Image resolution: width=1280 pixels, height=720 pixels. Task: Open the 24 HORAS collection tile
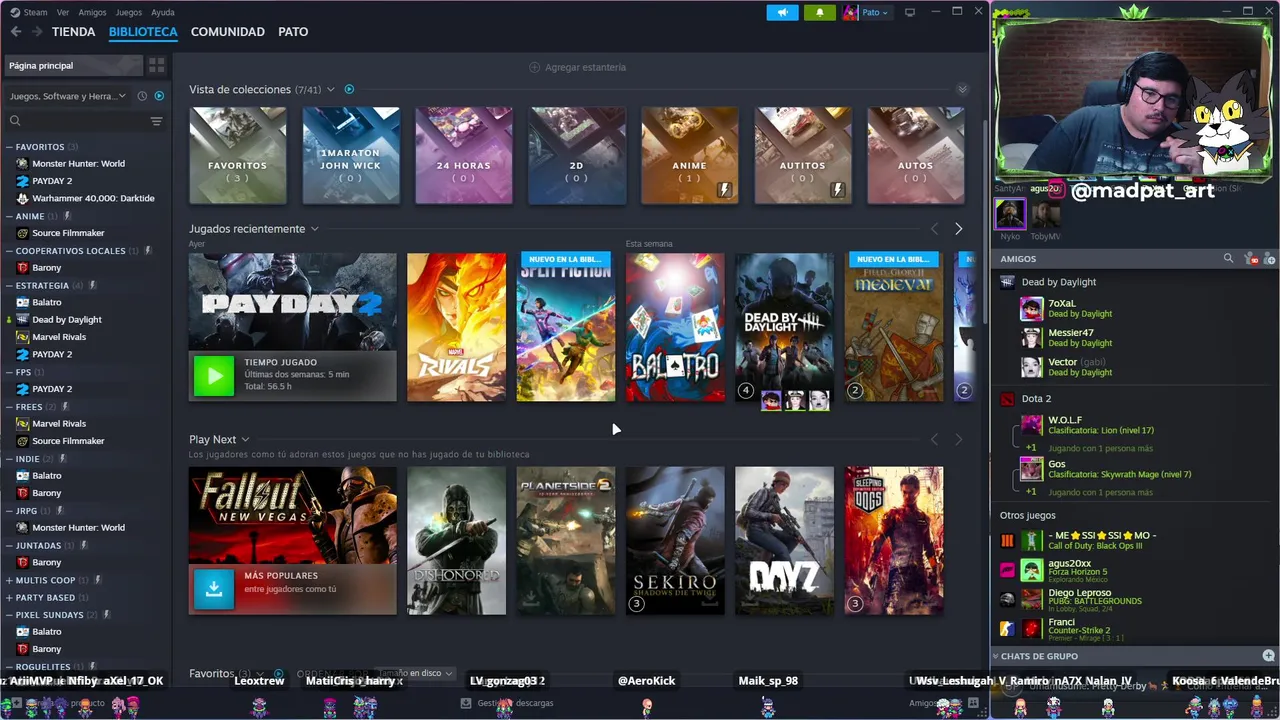coord(464,155)
